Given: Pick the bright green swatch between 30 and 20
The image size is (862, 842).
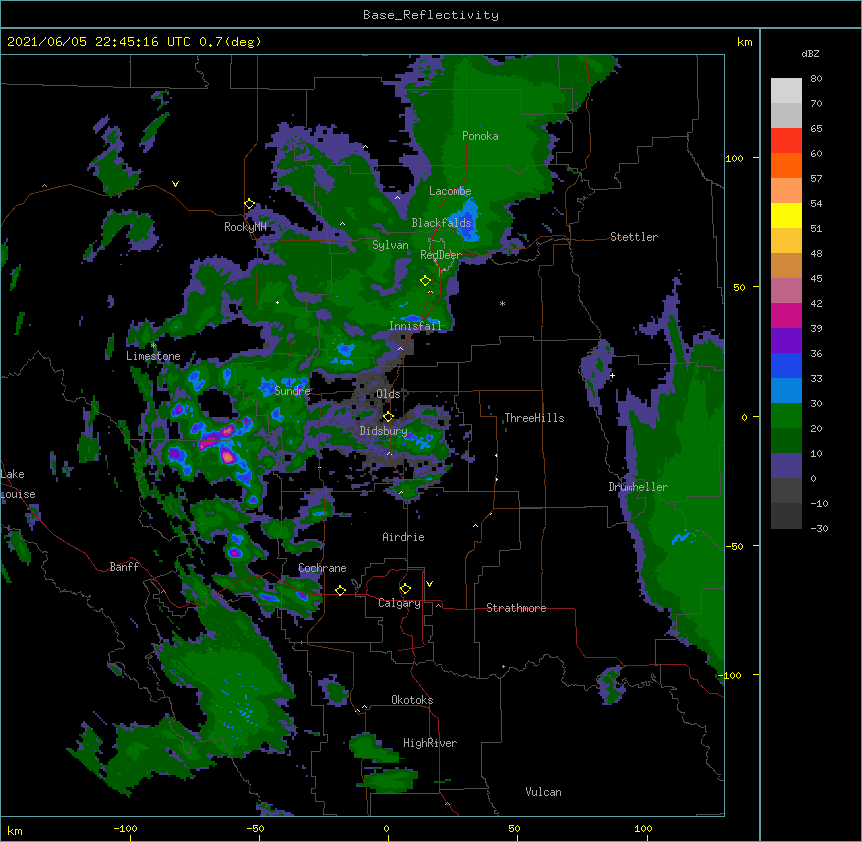Looking at the screenshot, I should (786, 416).
